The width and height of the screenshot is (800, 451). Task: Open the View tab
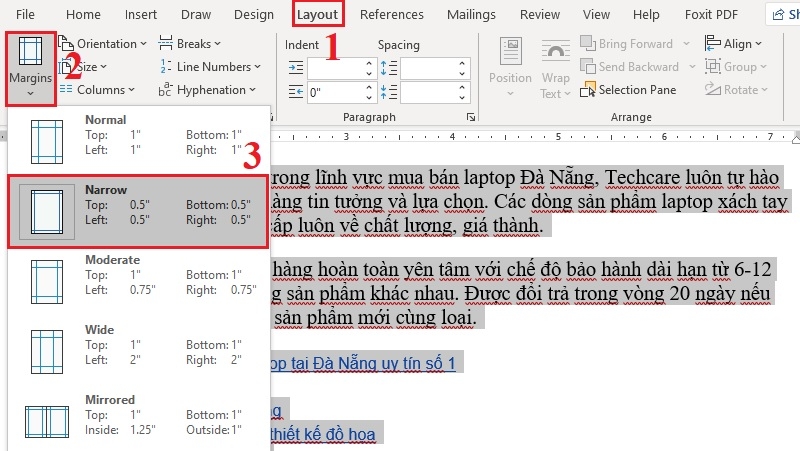(x=596, y=14)
